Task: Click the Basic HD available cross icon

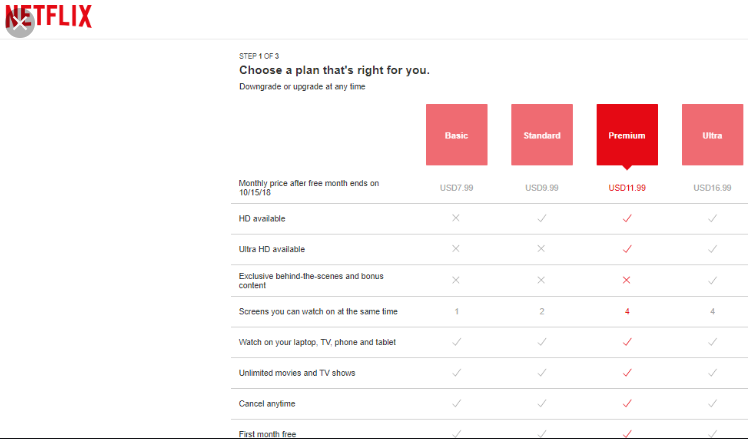Action: click(x=456, y=218)
